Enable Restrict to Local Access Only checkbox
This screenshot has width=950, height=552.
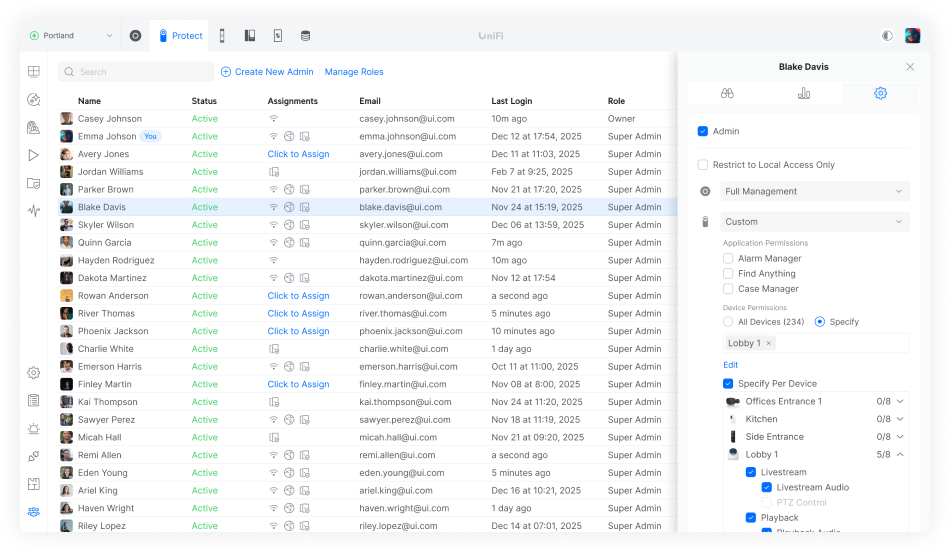tap(703, 165)
